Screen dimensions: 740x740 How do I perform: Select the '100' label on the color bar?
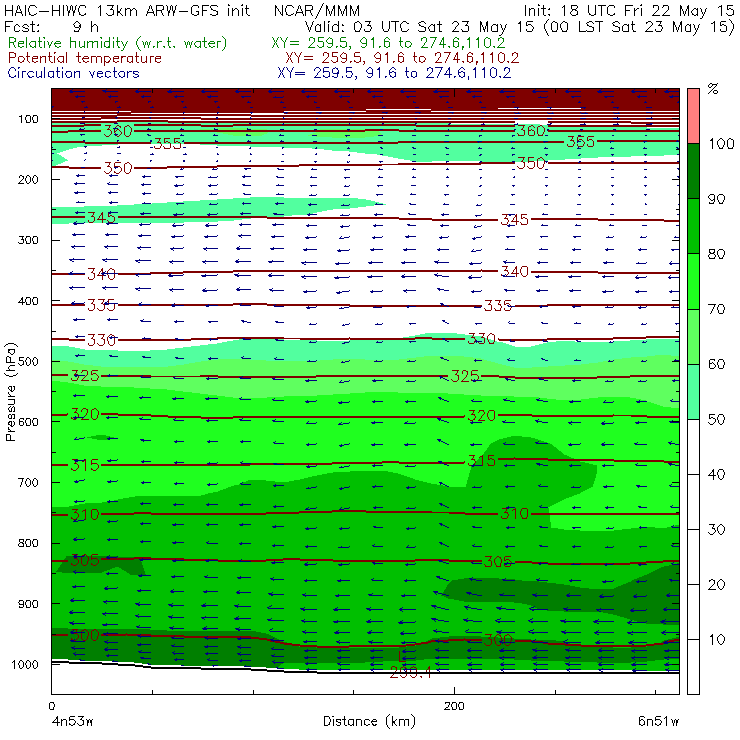[721, 143]
